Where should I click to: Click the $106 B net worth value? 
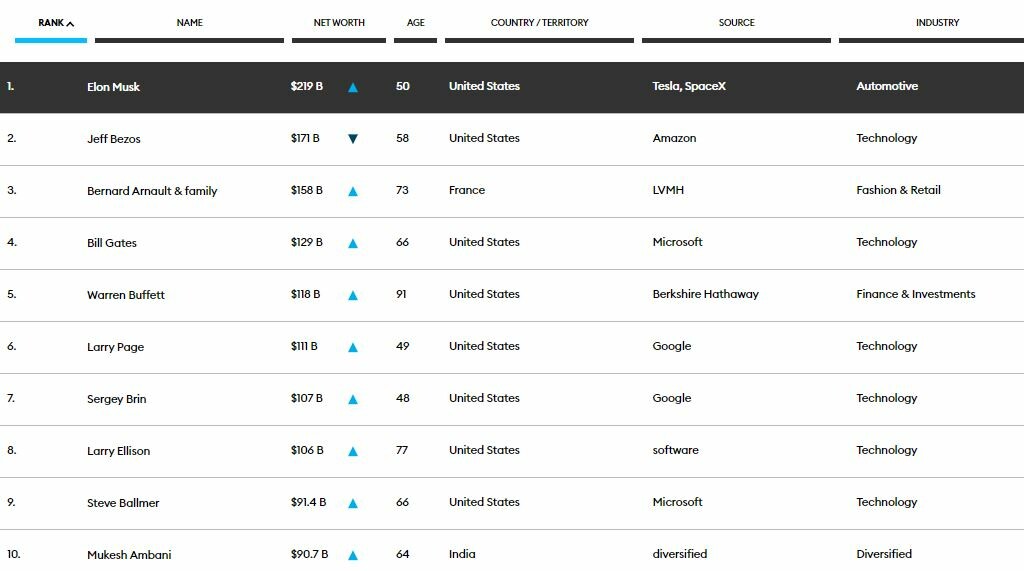(x=307, y=450)
